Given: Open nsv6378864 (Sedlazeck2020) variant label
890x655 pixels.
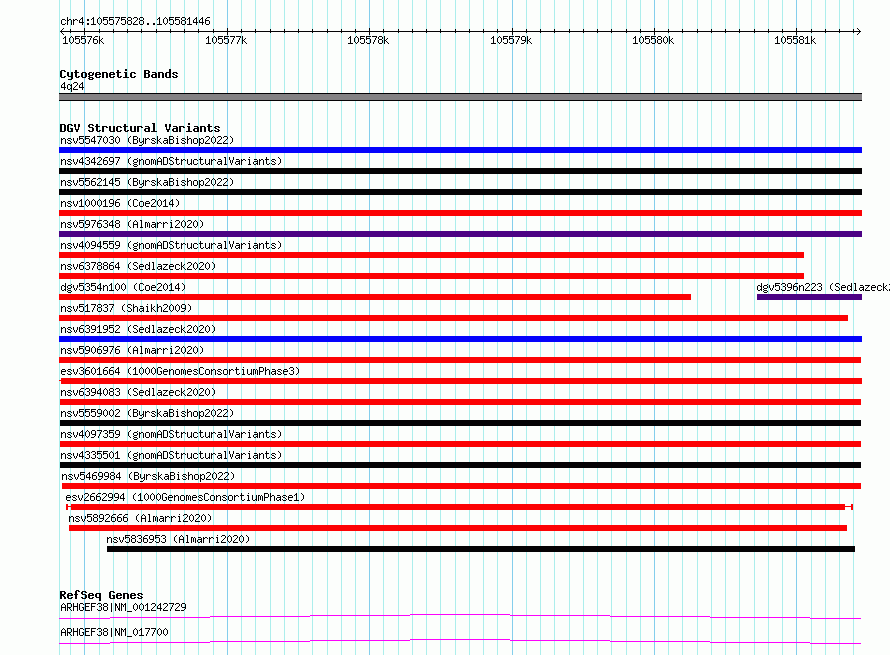Looking at the screenshot, I should click(138, 266).
